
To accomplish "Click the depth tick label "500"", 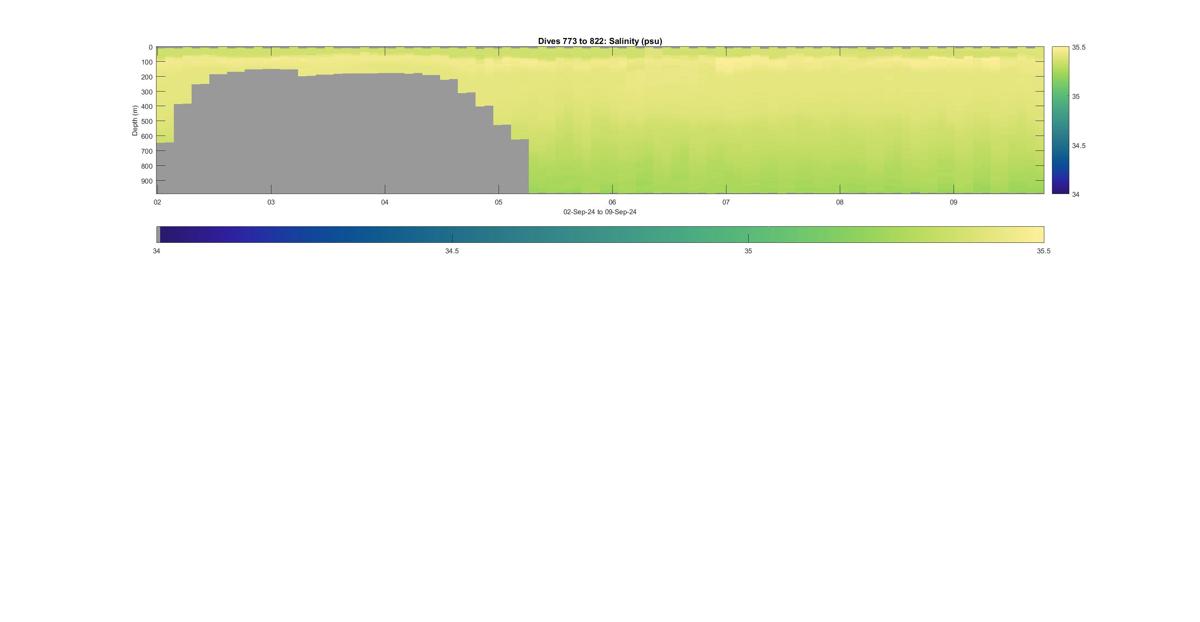I will pos(147,121).
